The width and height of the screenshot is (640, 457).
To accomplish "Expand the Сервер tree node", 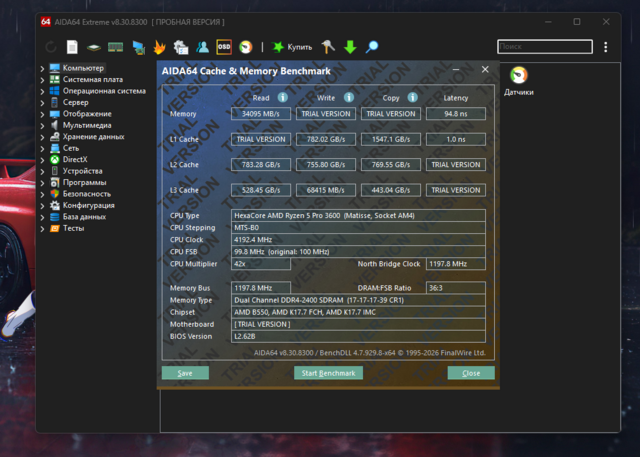I will pyautogui.click(x=42, y=103).
